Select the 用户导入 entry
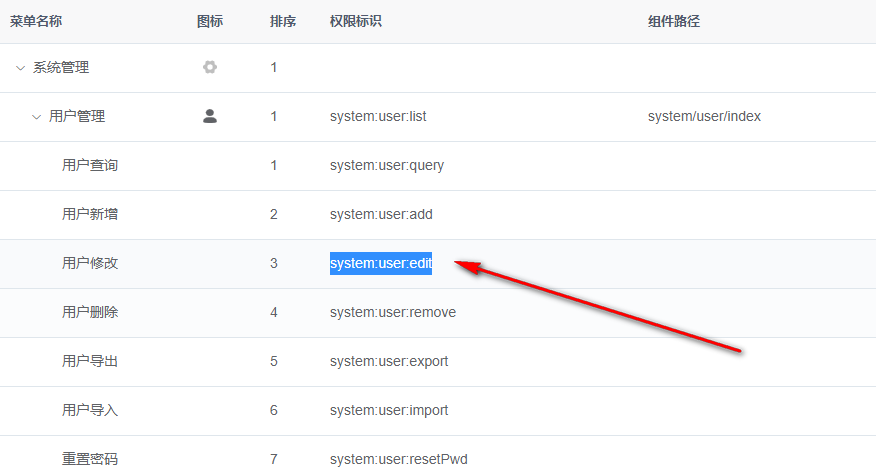Viewport: 876px width, 474px height. point(438,411)
